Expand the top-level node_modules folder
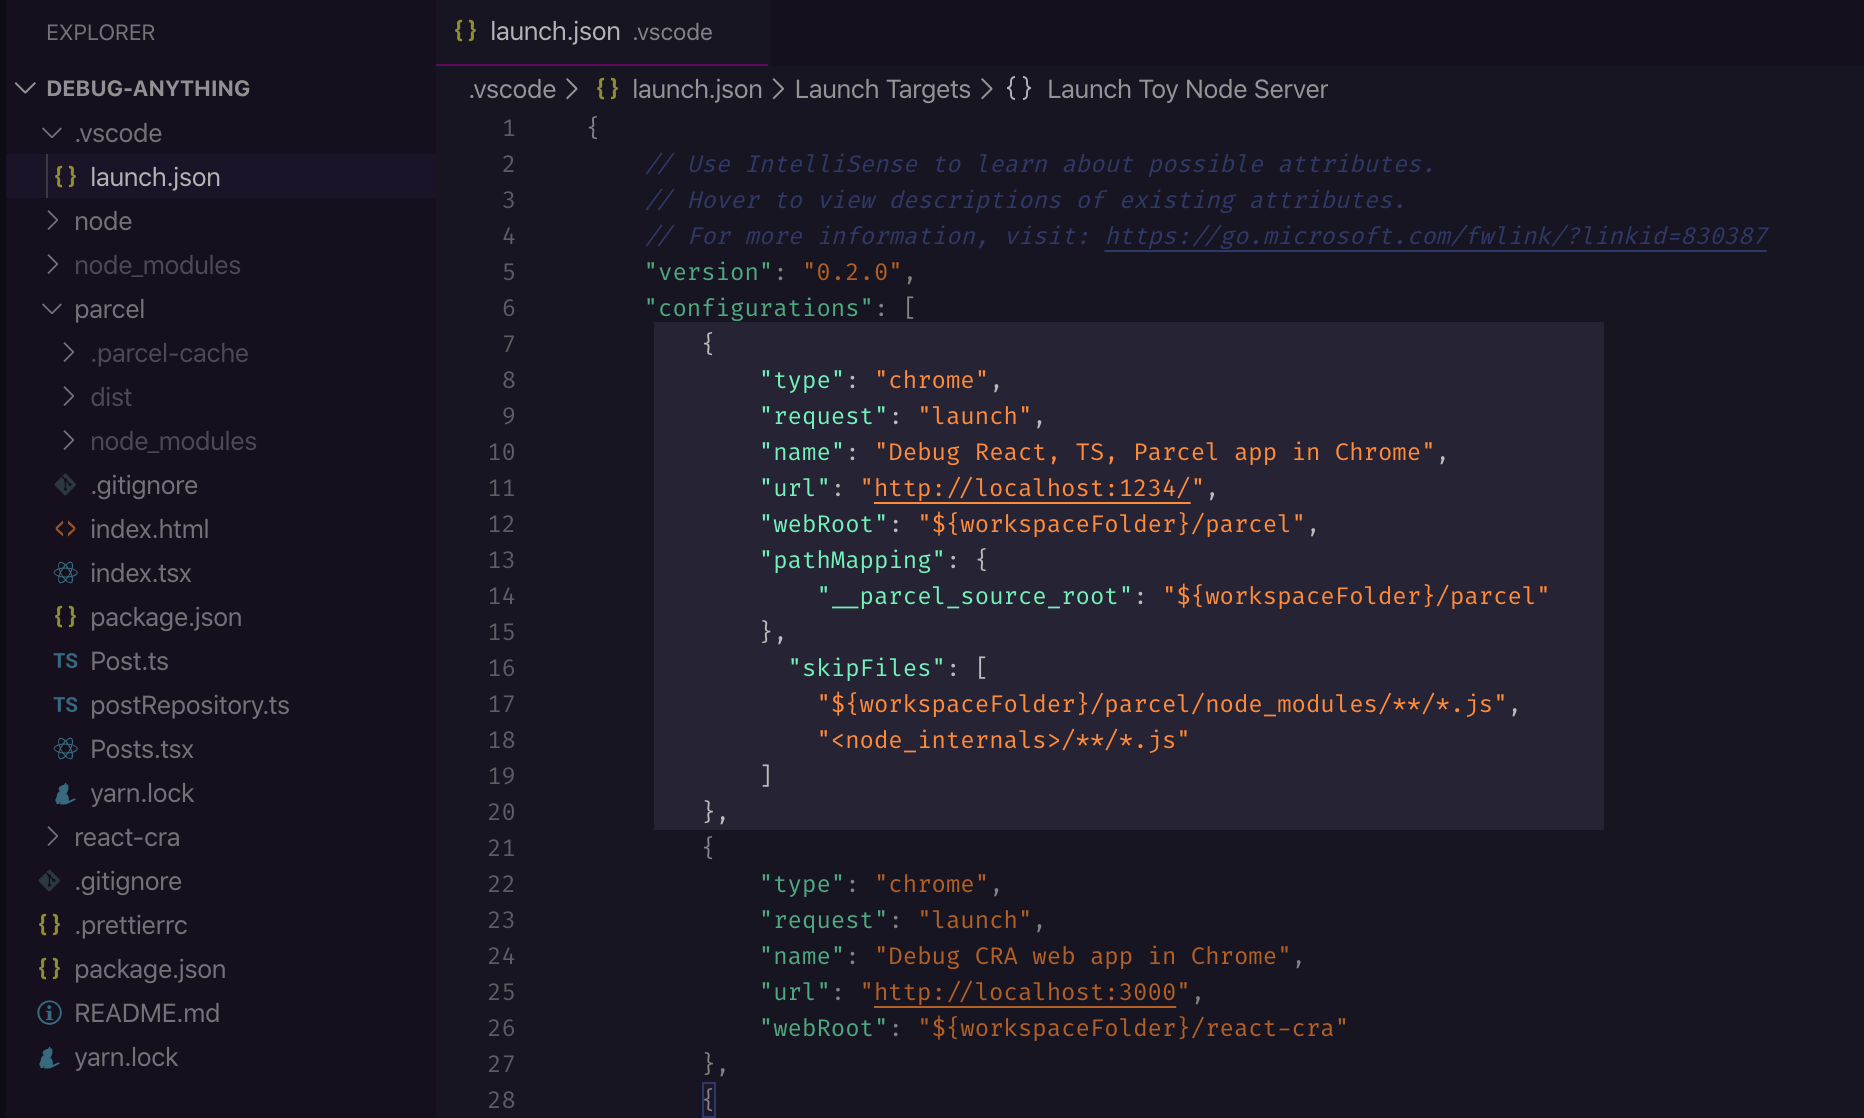Image resolution: width=1864 pixels, height=1118 pixels. (x=53, y=265)
